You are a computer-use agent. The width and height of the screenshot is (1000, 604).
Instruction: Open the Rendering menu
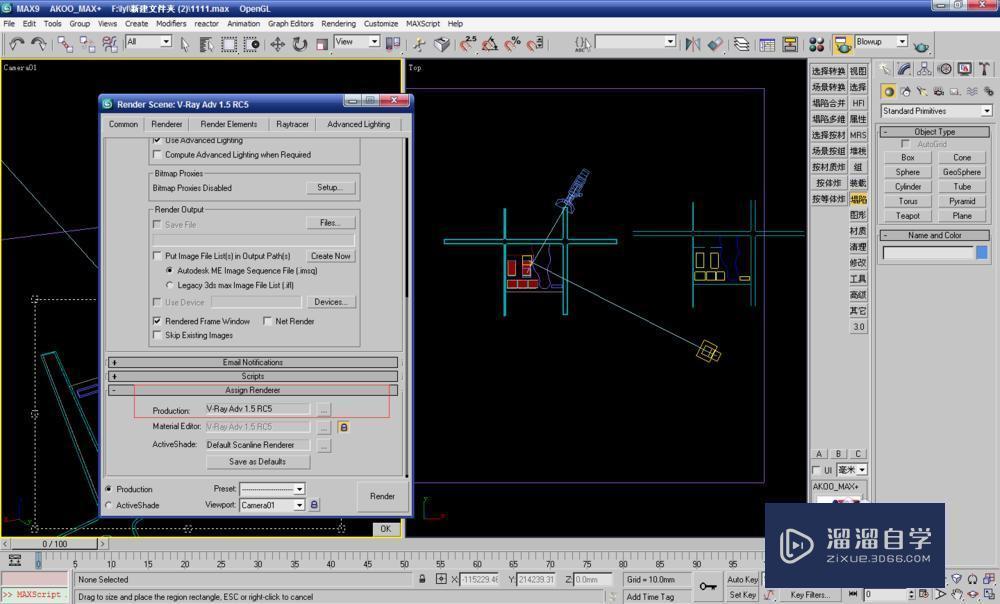pyautogui.click(x=339, y=23)
